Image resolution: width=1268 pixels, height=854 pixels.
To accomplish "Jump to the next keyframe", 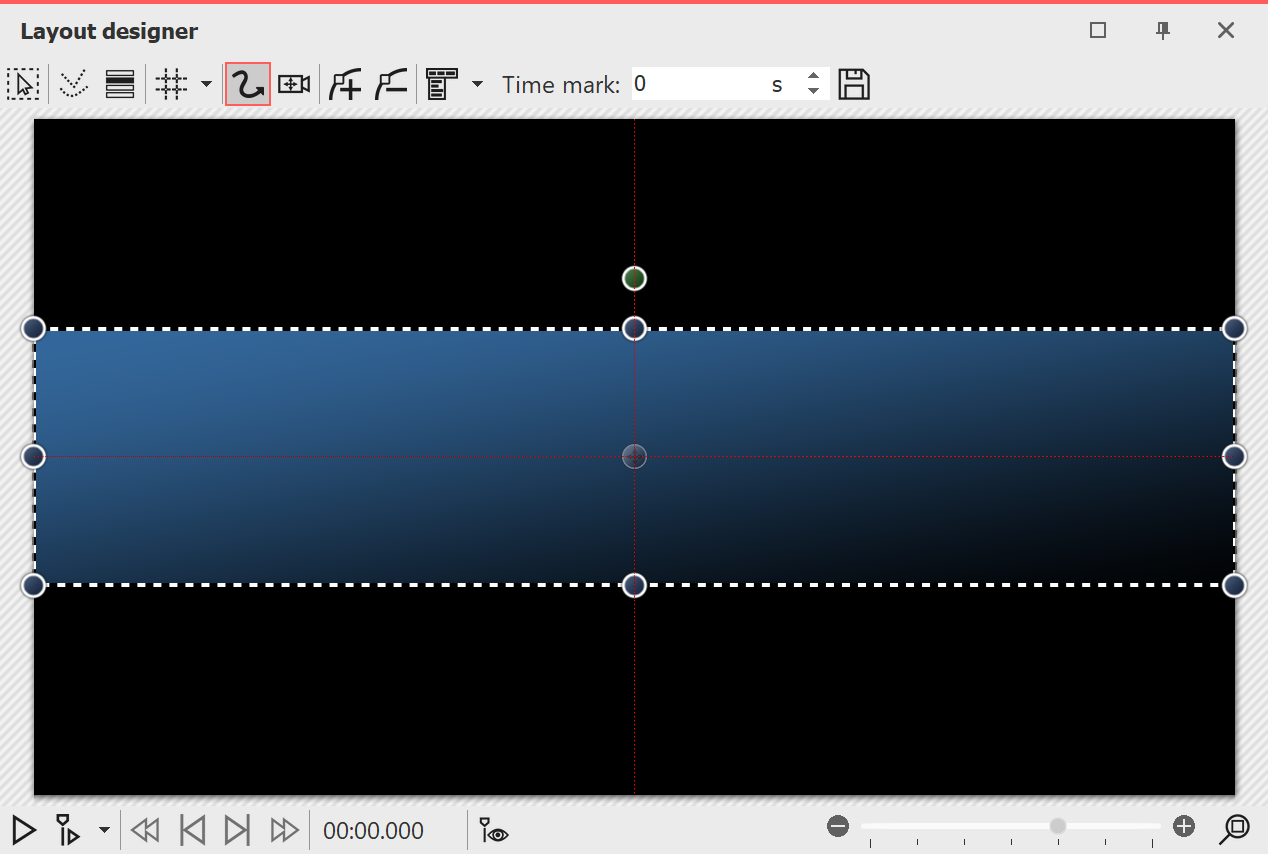I will (x=237, y=830).
